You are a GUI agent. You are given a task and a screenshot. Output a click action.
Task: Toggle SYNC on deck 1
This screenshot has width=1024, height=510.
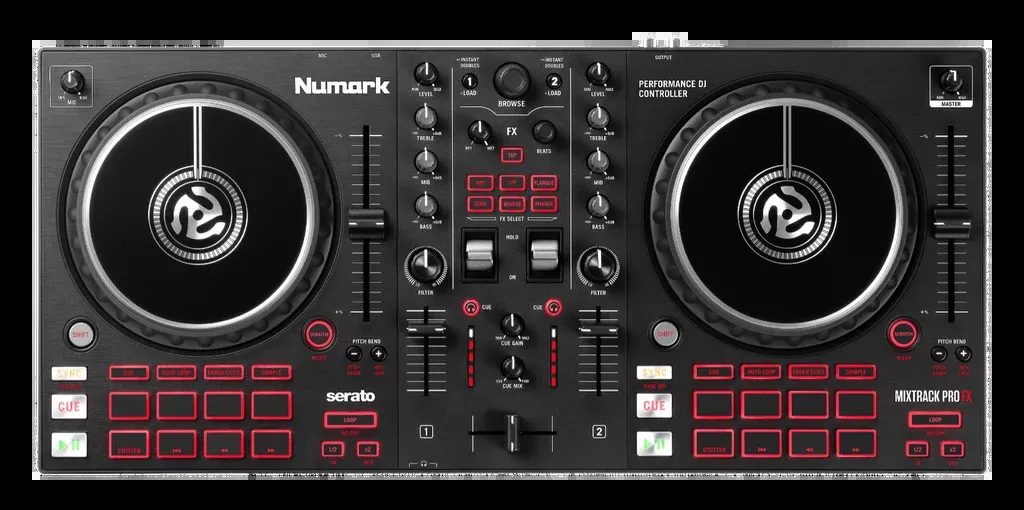tap(69, 374)
